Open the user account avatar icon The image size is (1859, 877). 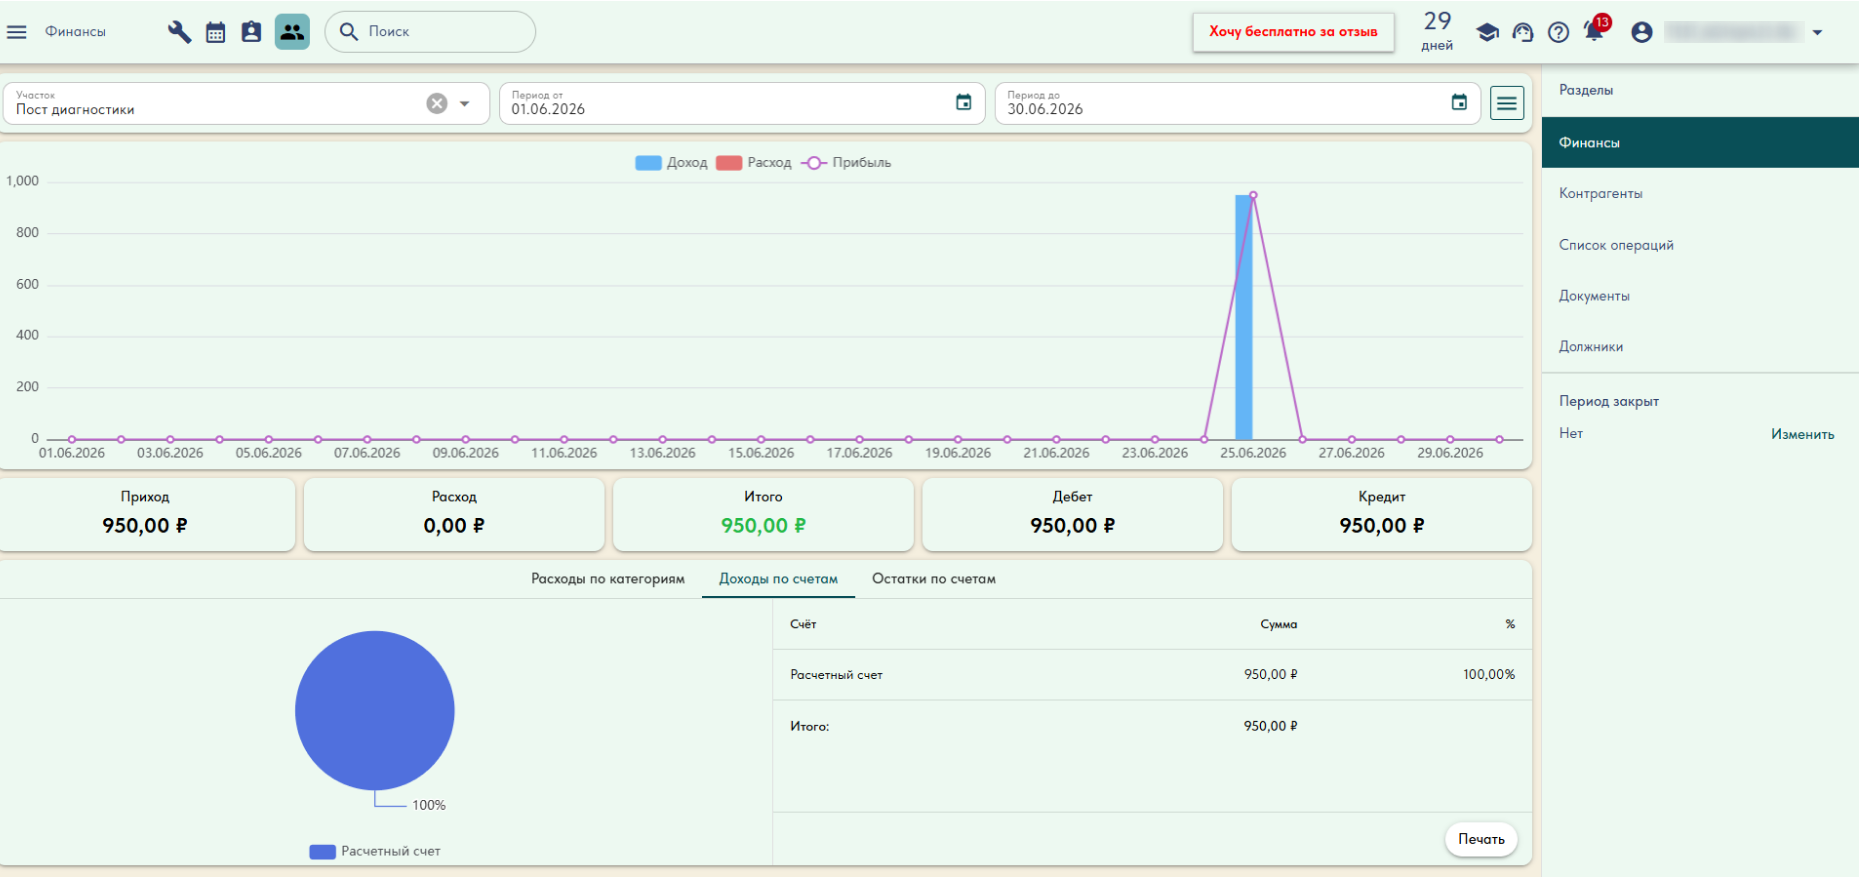tap(1641, 32)
